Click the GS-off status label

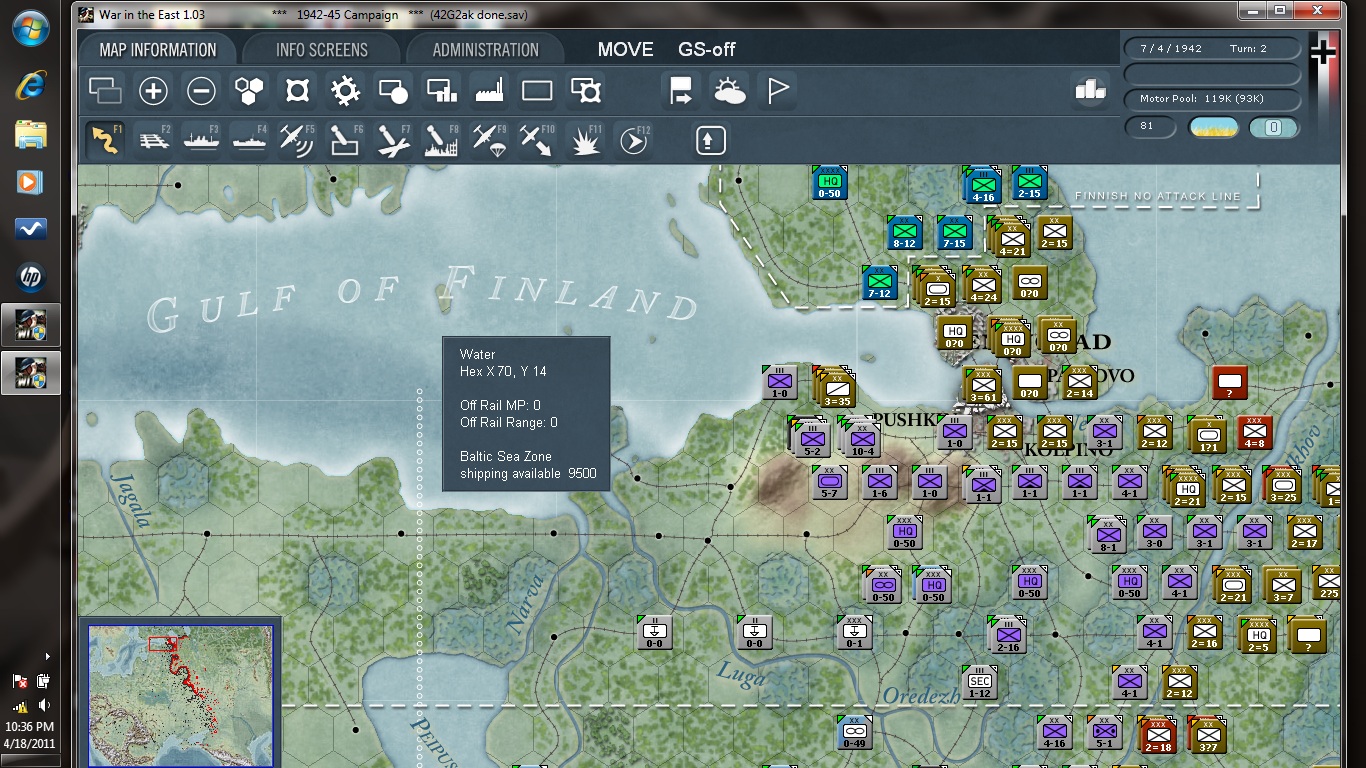pyautogui.click(x=707, y=50)
